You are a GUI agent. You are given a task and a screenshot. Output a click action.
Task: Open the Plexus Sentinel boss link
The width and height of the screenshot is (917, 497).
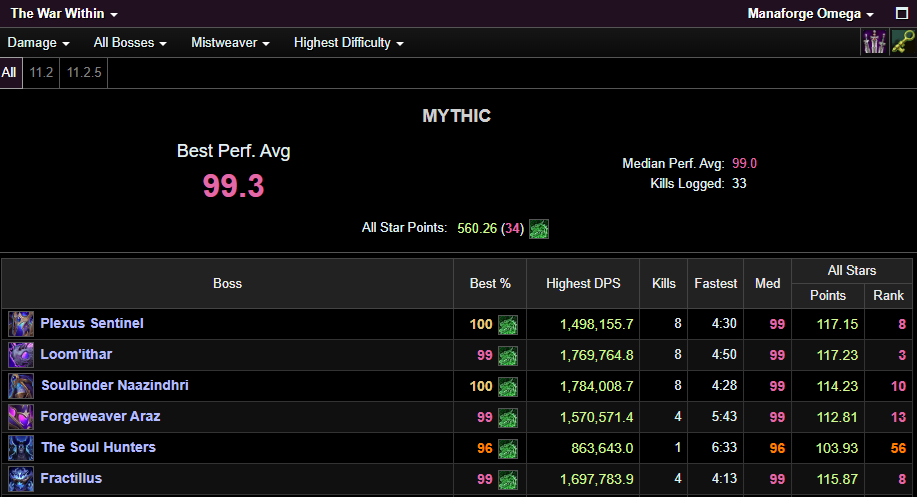point(92,324)
